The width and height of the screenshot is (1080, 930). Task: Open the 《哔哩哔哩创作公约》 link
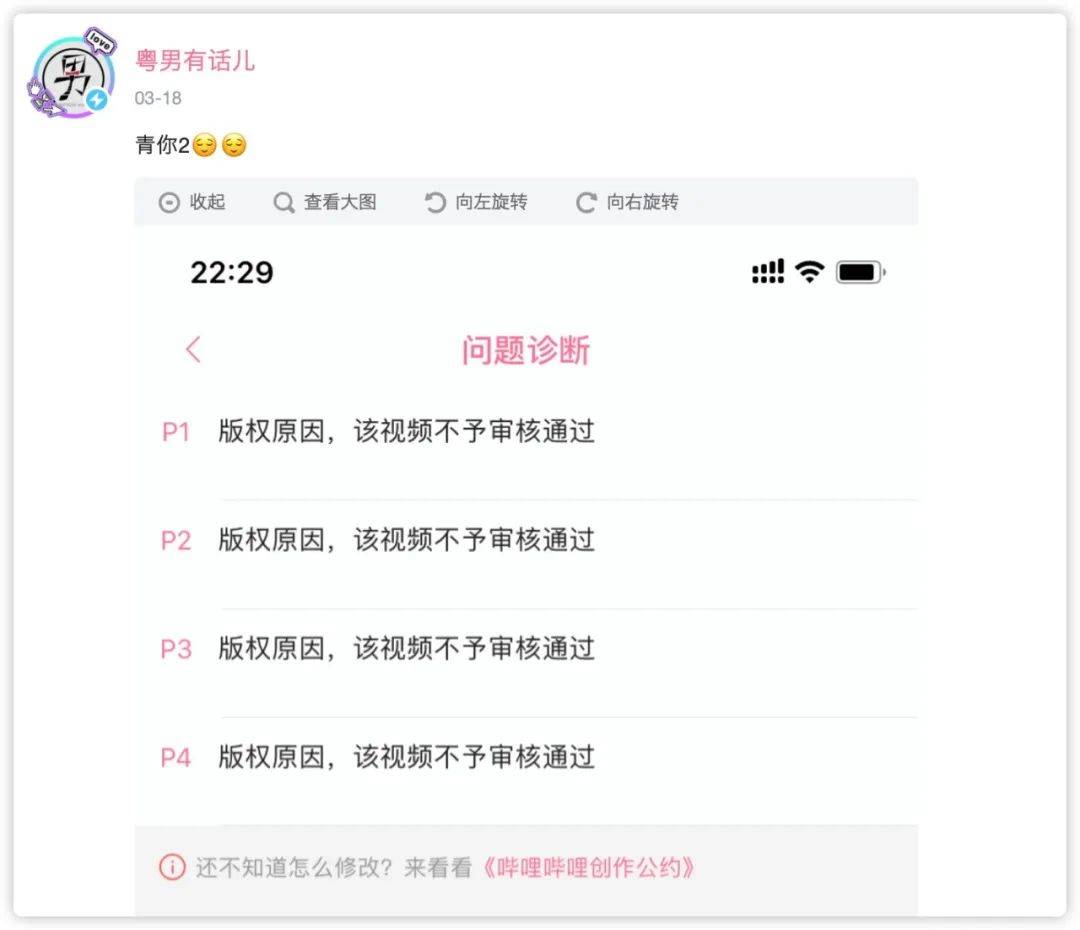pyautogui.click(x=588, y=867)
